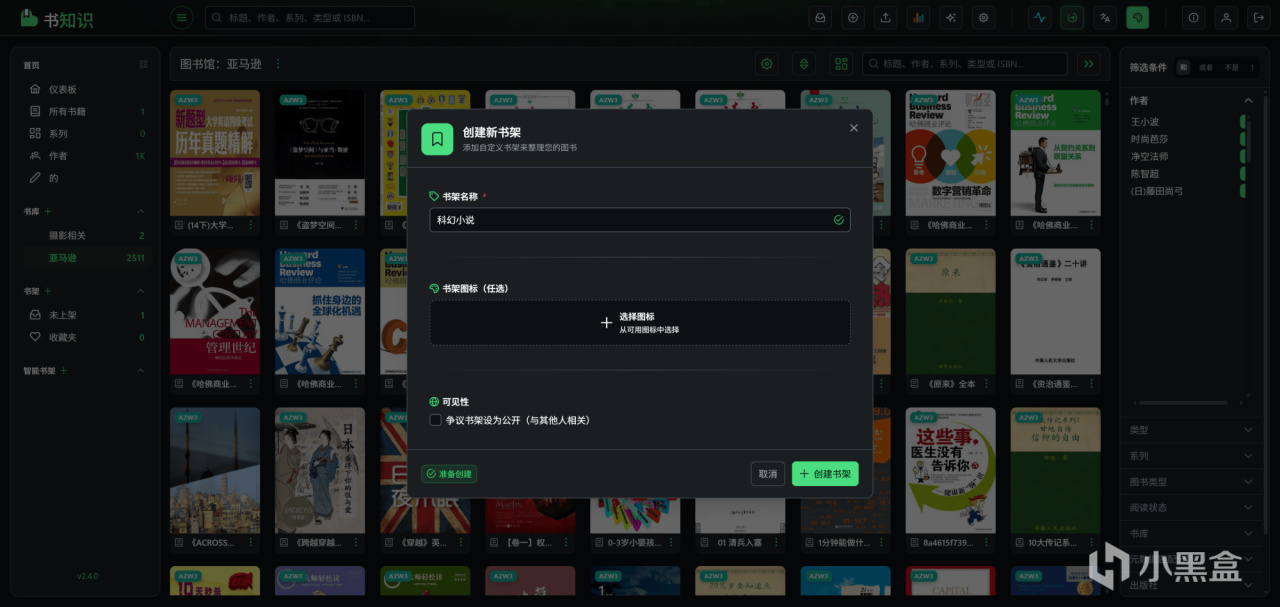The height and width of the screenshot is (607, 1280).
Task: Expand the 图书类型 filter section
Action: click(1190, 482)
